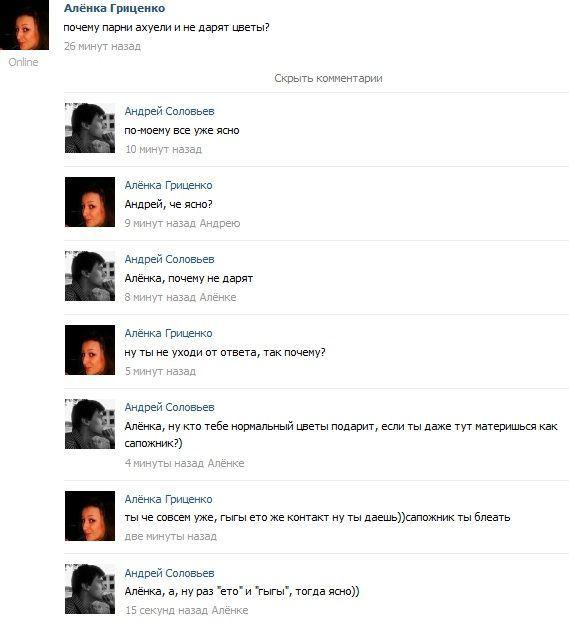This screenshot has height=625, width=569.
Task: Follow the 'Алёнке' link after '8 минут назад'
Action: click(218, 297)
